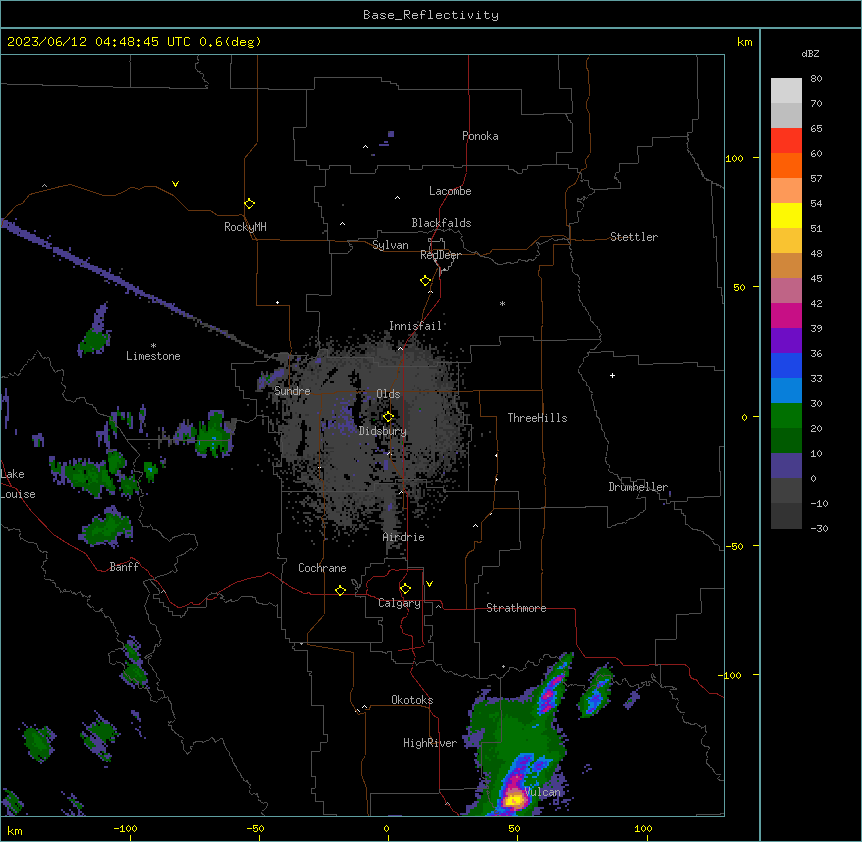
Task: Click the light gray 80 dBZ legend swatch
Action: click(786, 90)
